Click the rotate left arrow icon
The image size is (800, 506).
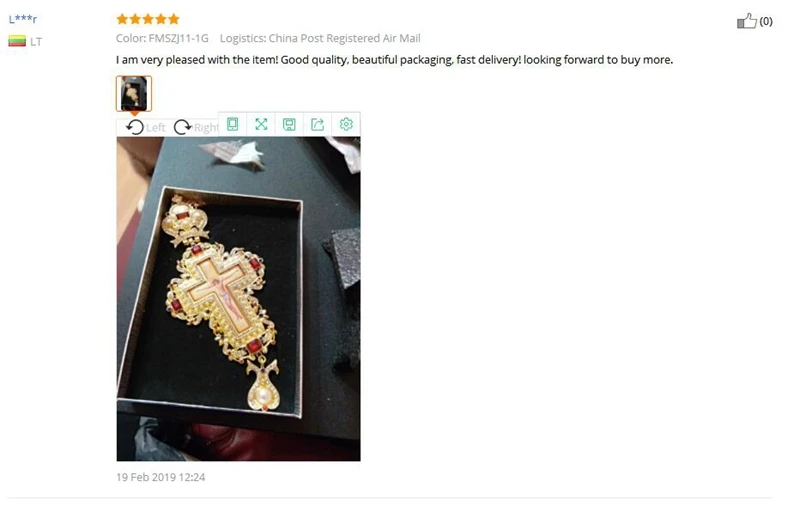(x=135, y=127)
